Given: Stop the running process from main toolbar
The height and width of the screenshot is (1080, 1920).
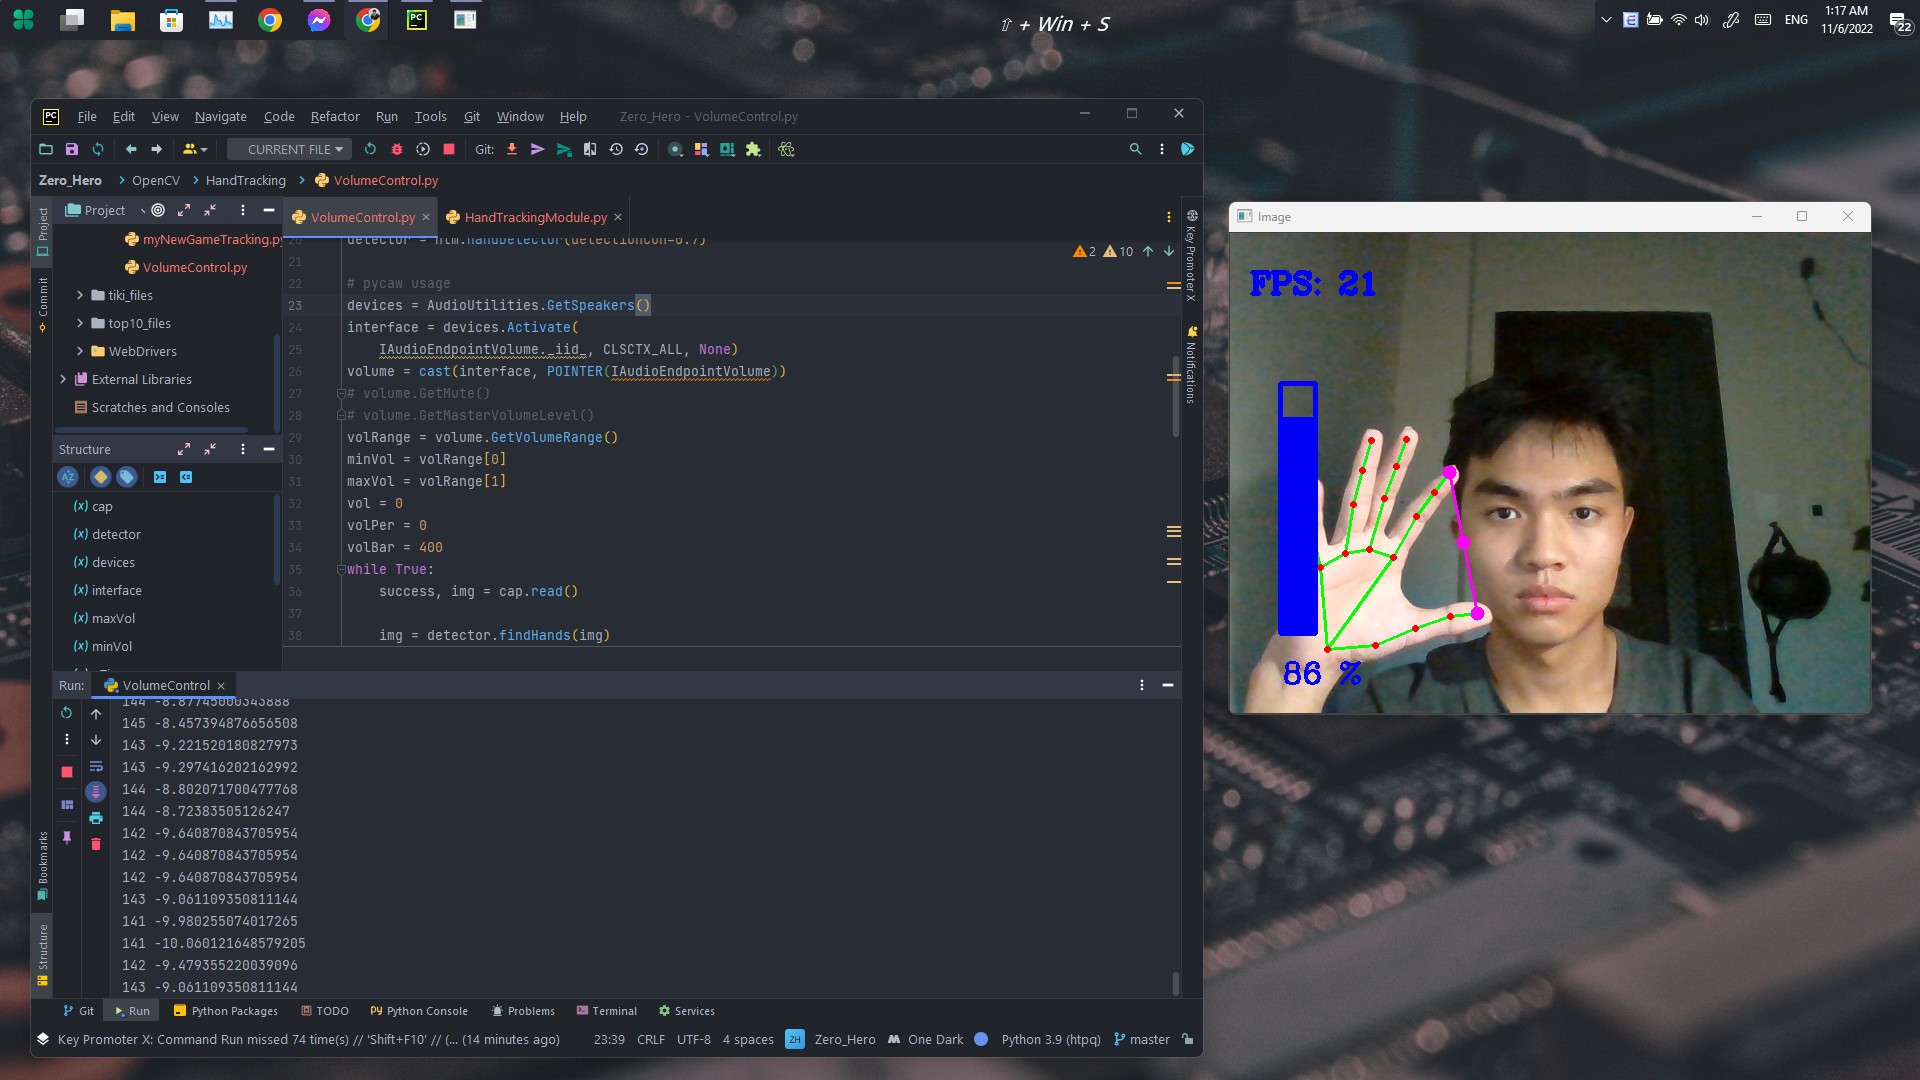Looking at the screenshot, I should [449, 149].
